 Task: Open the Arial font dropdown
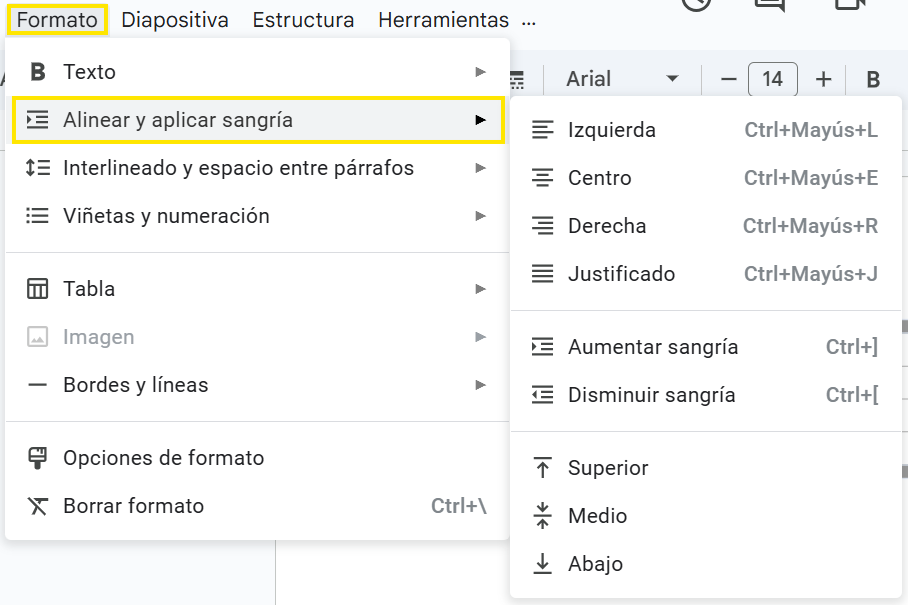tap(622, 79)
